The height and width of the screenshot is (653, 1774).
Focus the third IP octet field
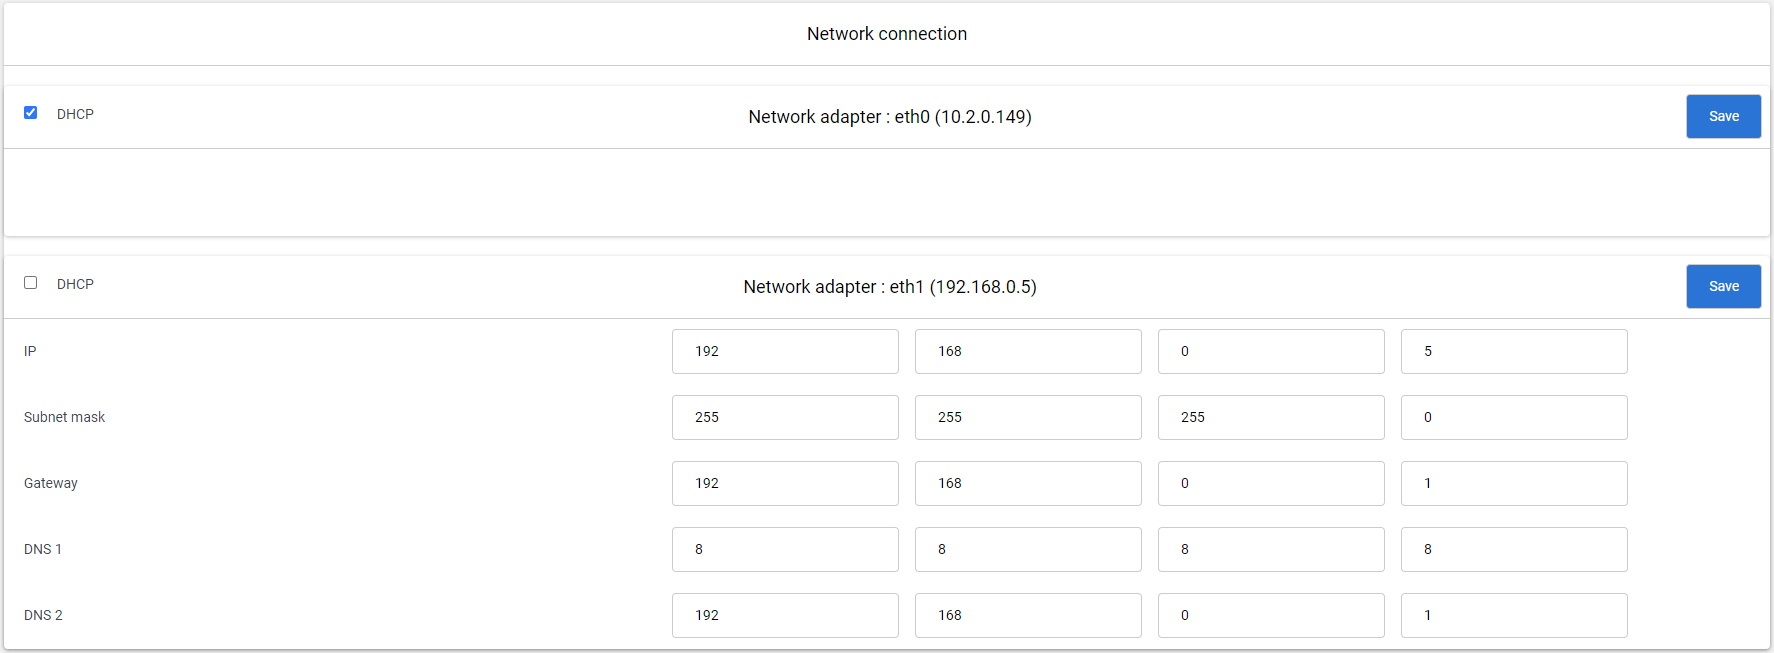click(x=1271, y=351)
